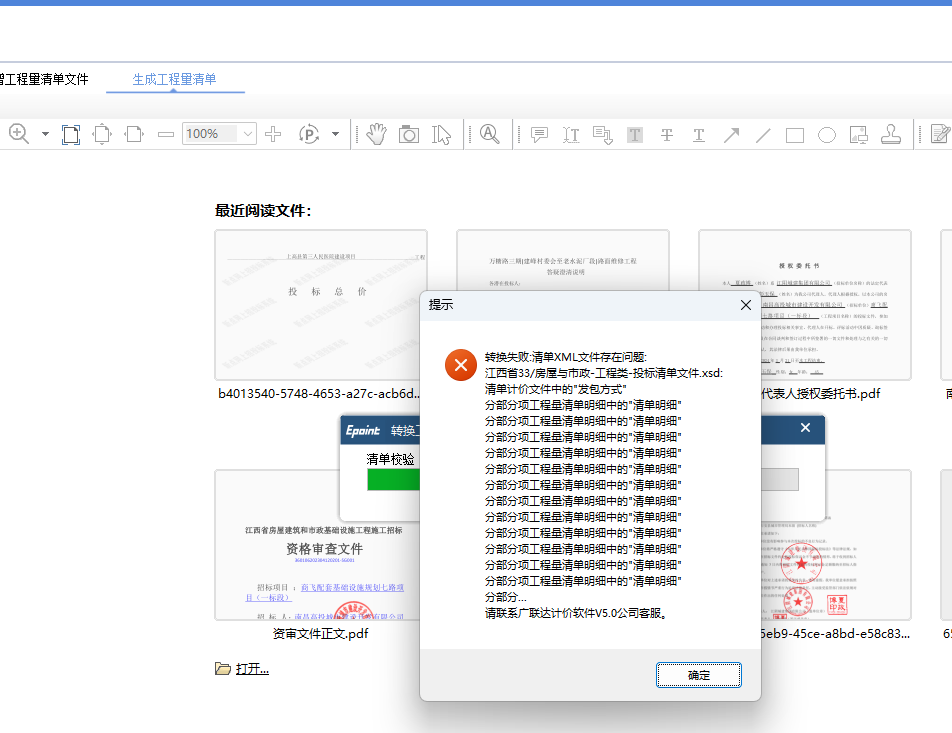Click the 代表人授权委托书.pdf file name
The width and height of the screenshot is (952, 733).
(821, 394)
